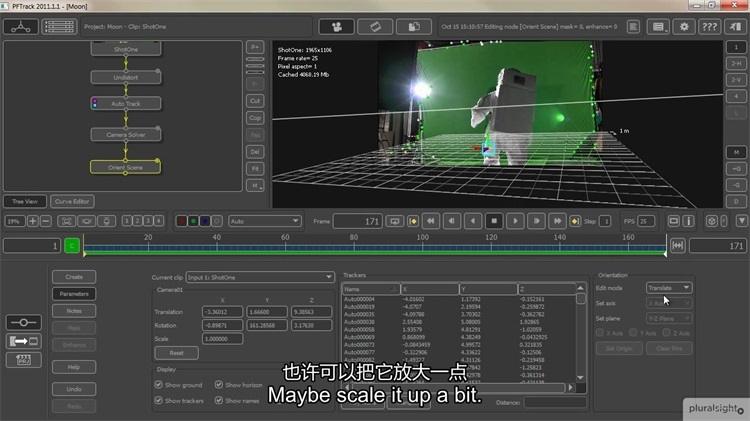Click the zoom out minus icon

point(45,221)
